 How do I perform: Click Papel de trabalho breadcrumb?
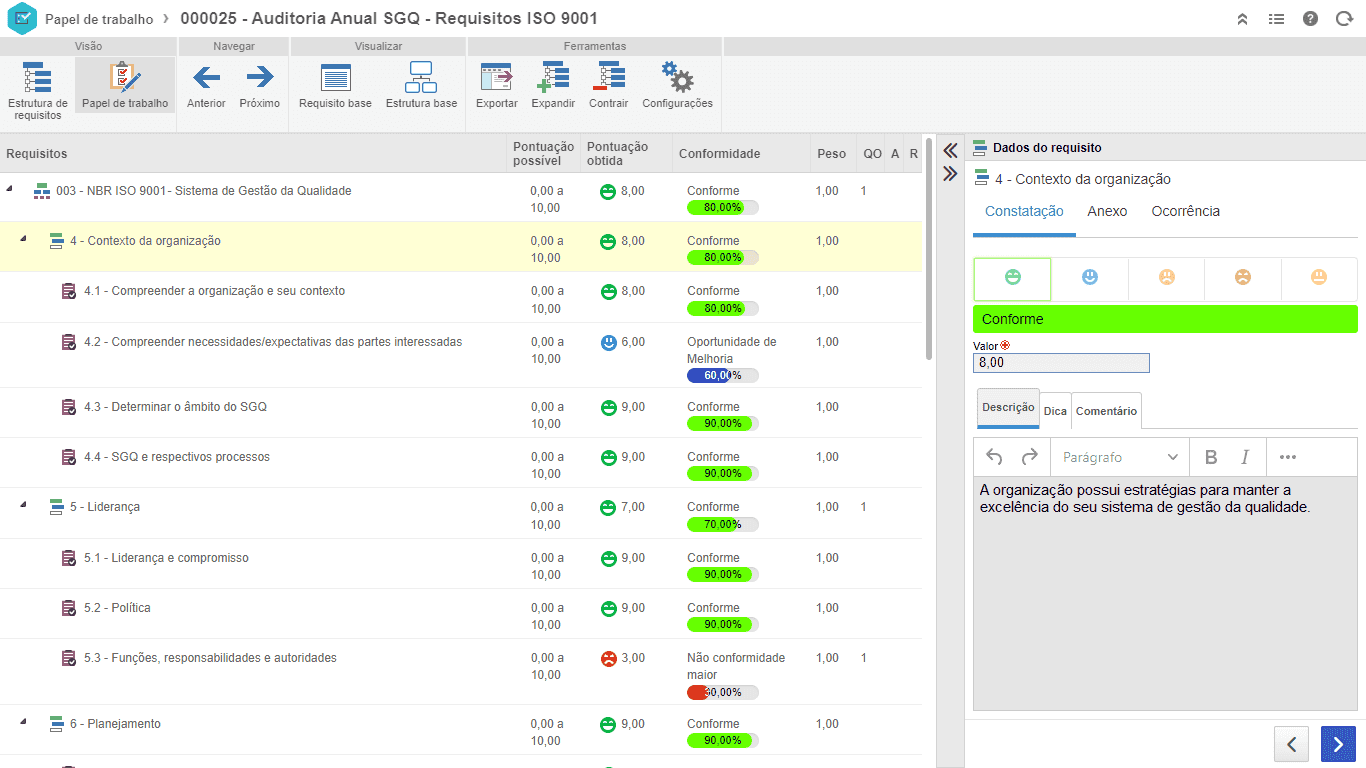coord(99,19)
